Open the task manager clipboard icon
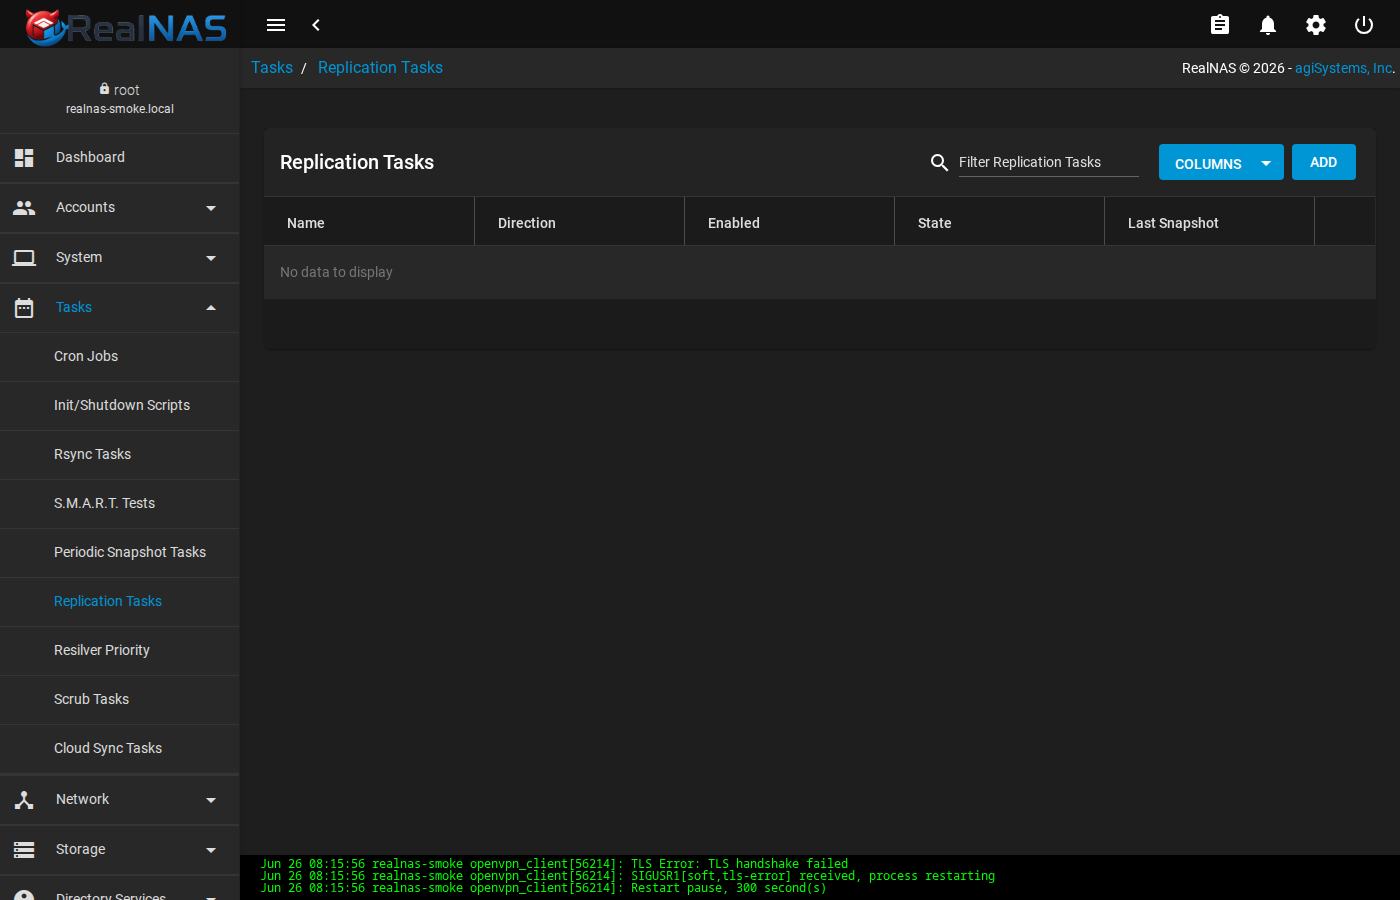This screenshot has height=900, width=1400. tap(1220, 25)
